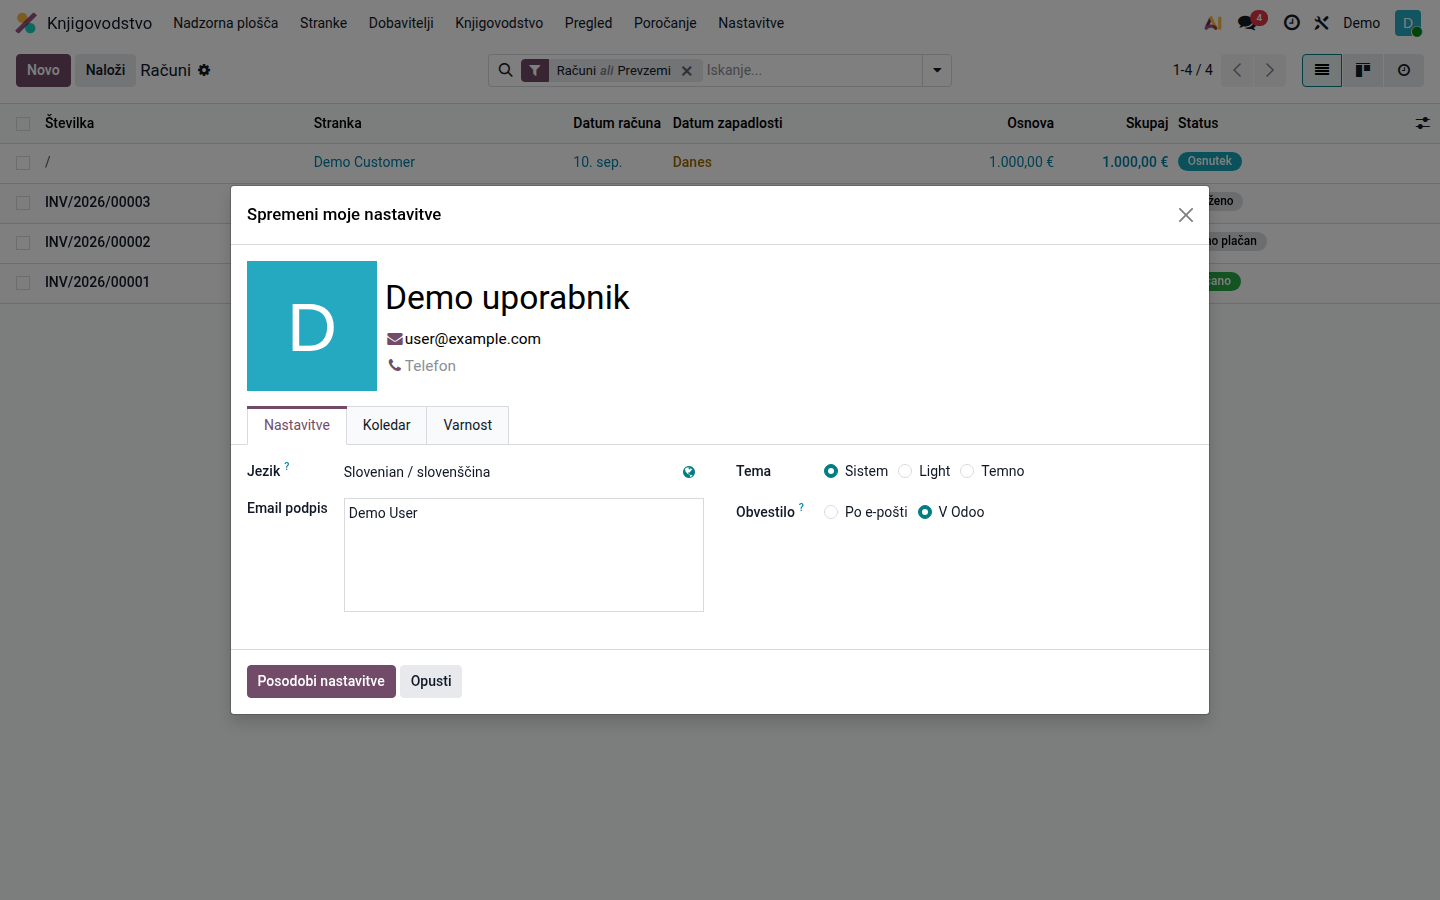Click the Email podpis text area
Image resolution: width=1440 pixels, height=900 pixels.
[524, 555]
